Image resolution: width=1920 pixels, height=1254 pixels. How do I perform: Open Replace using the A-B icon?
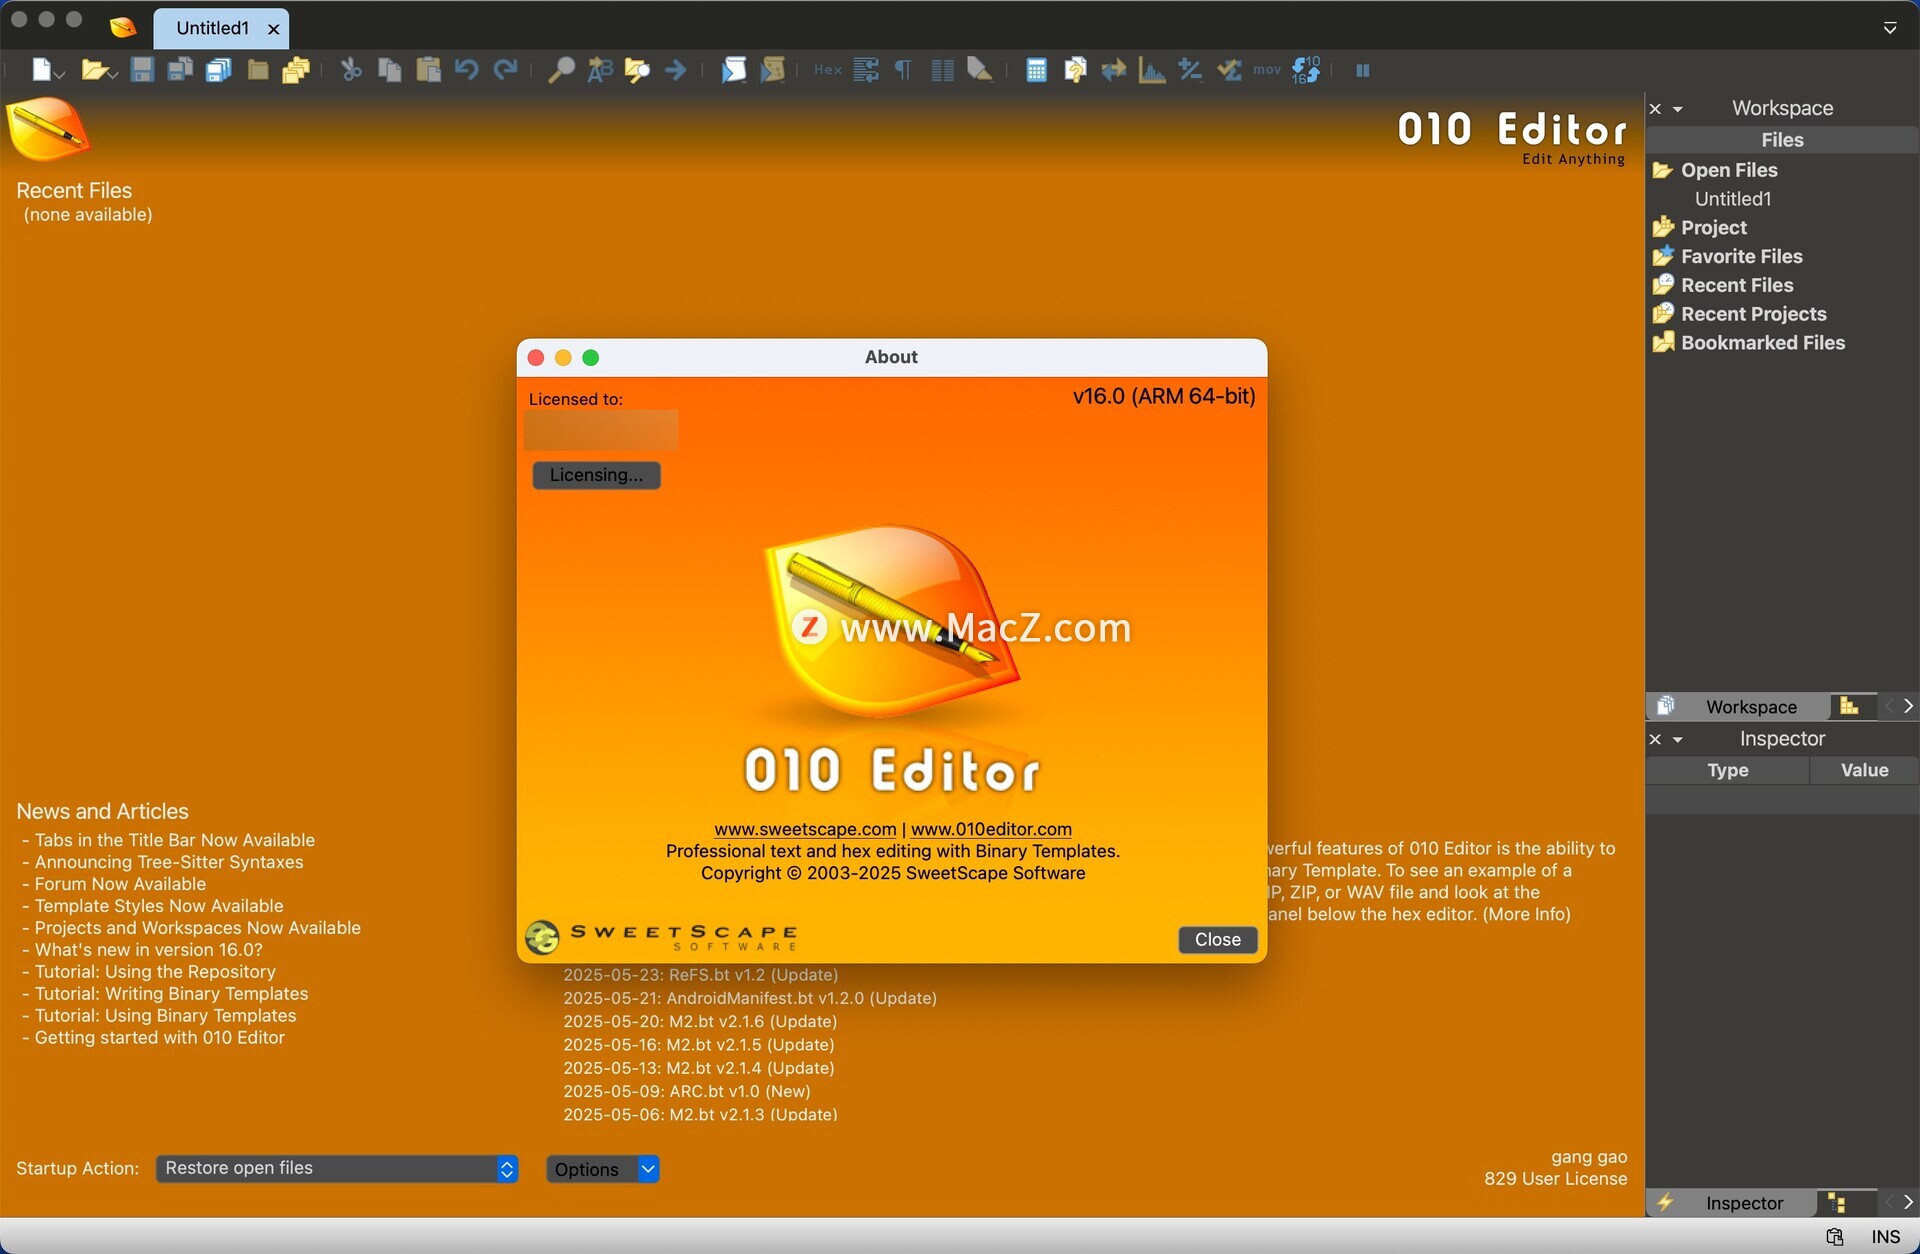[599, 70]
